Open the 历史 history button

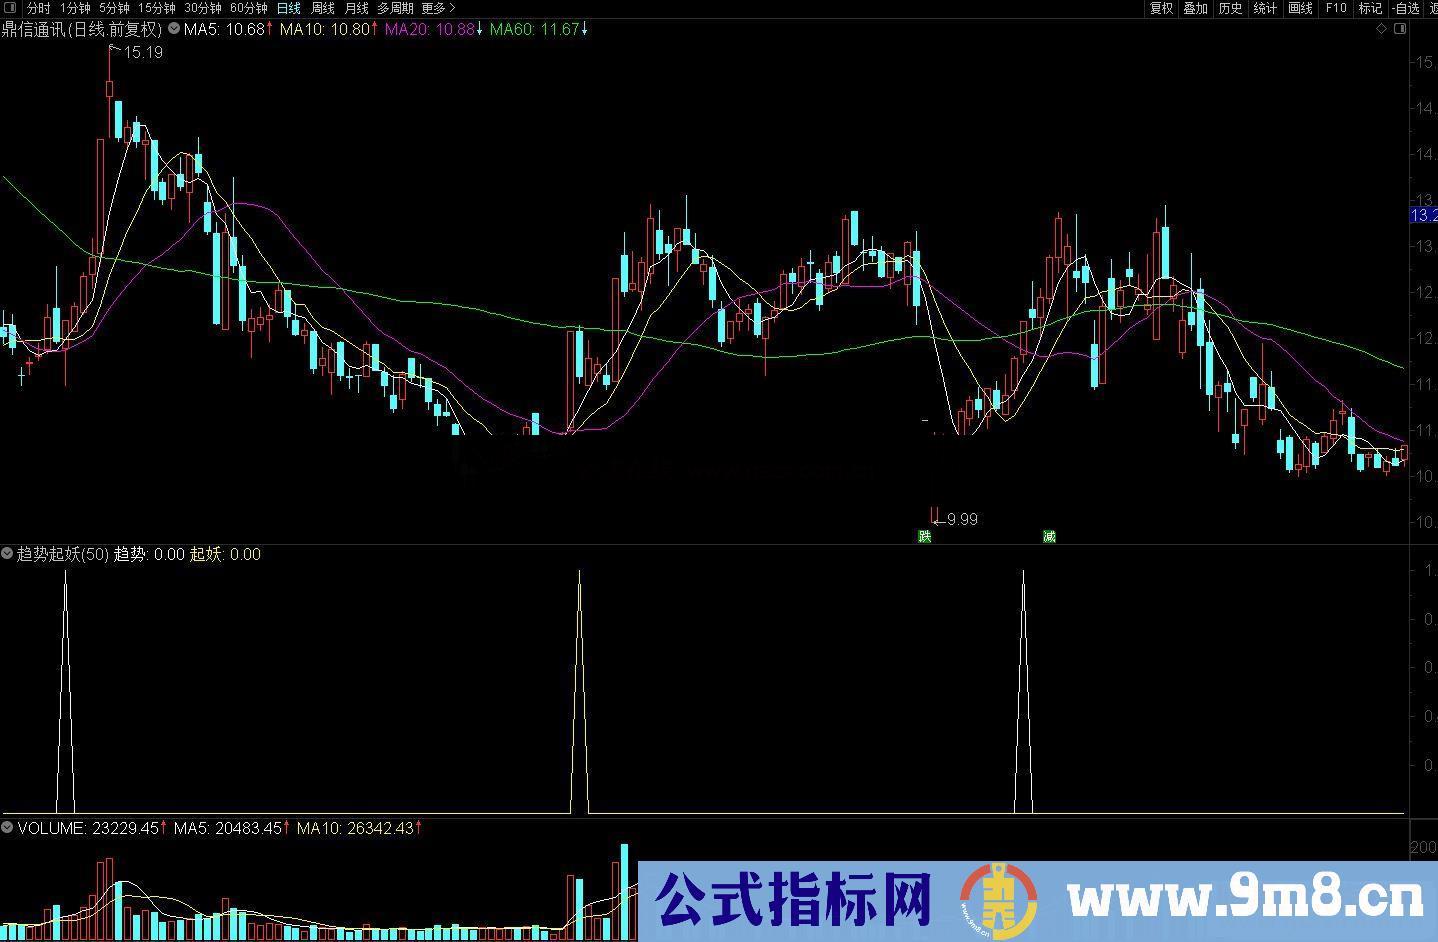click(1230, 8)
